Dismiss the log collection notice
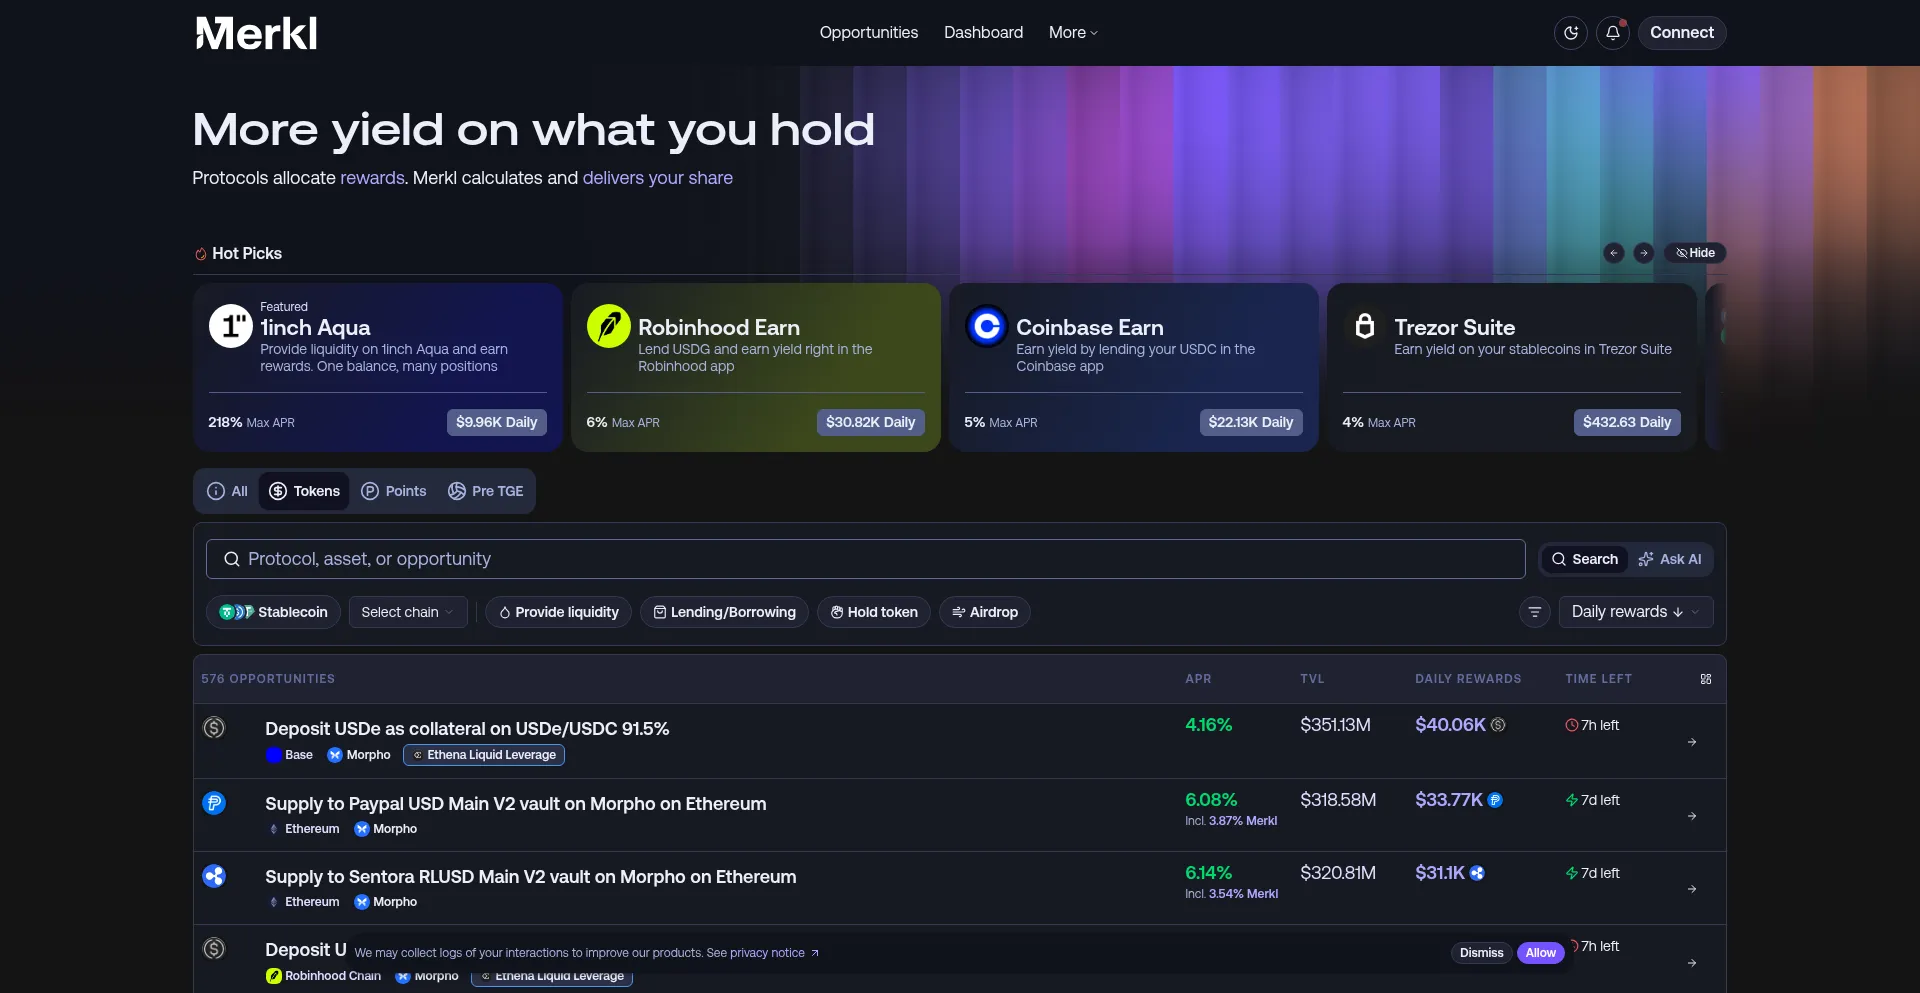This screenshot has width=1920, height=993. point(1481,953)
